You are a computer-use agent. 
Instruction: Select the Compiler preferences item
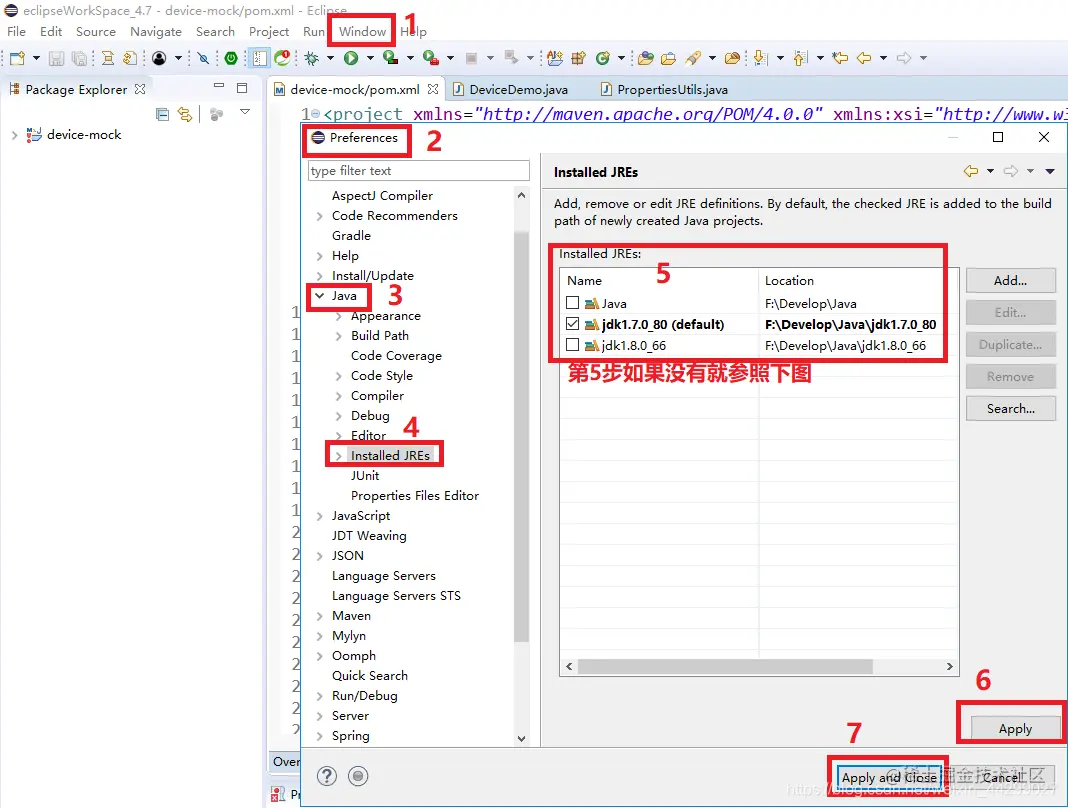(x=377, y=396)
